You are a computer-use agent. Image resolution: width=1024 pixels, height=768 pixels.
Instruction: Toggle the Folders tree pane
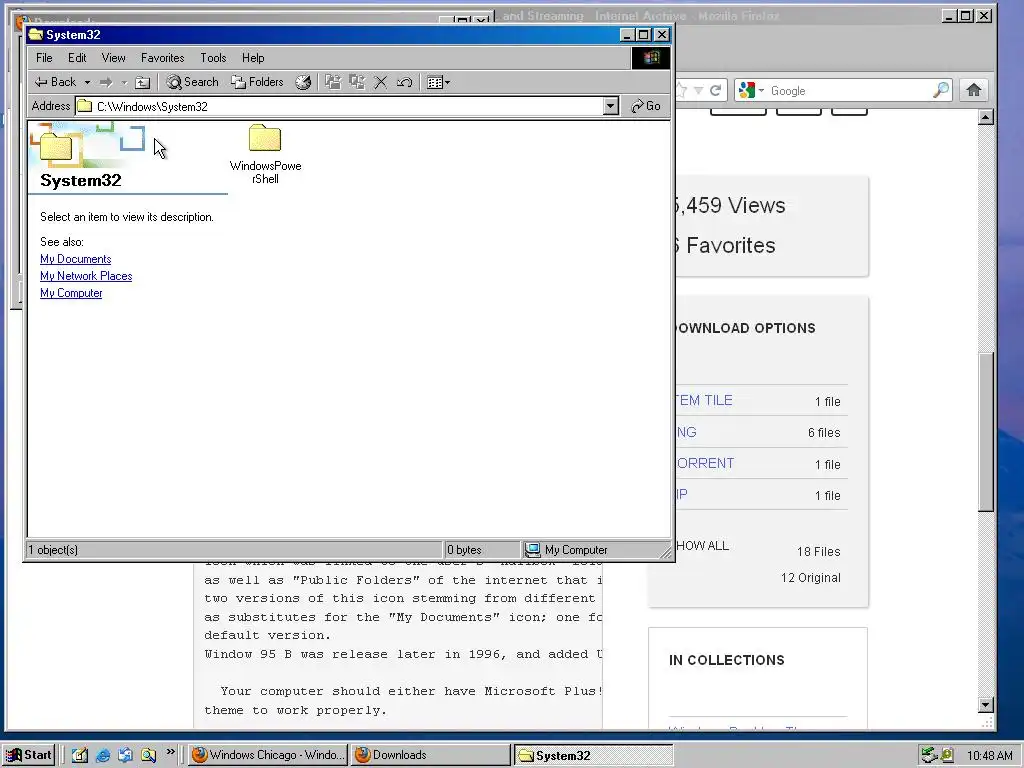tap(257, 82)
